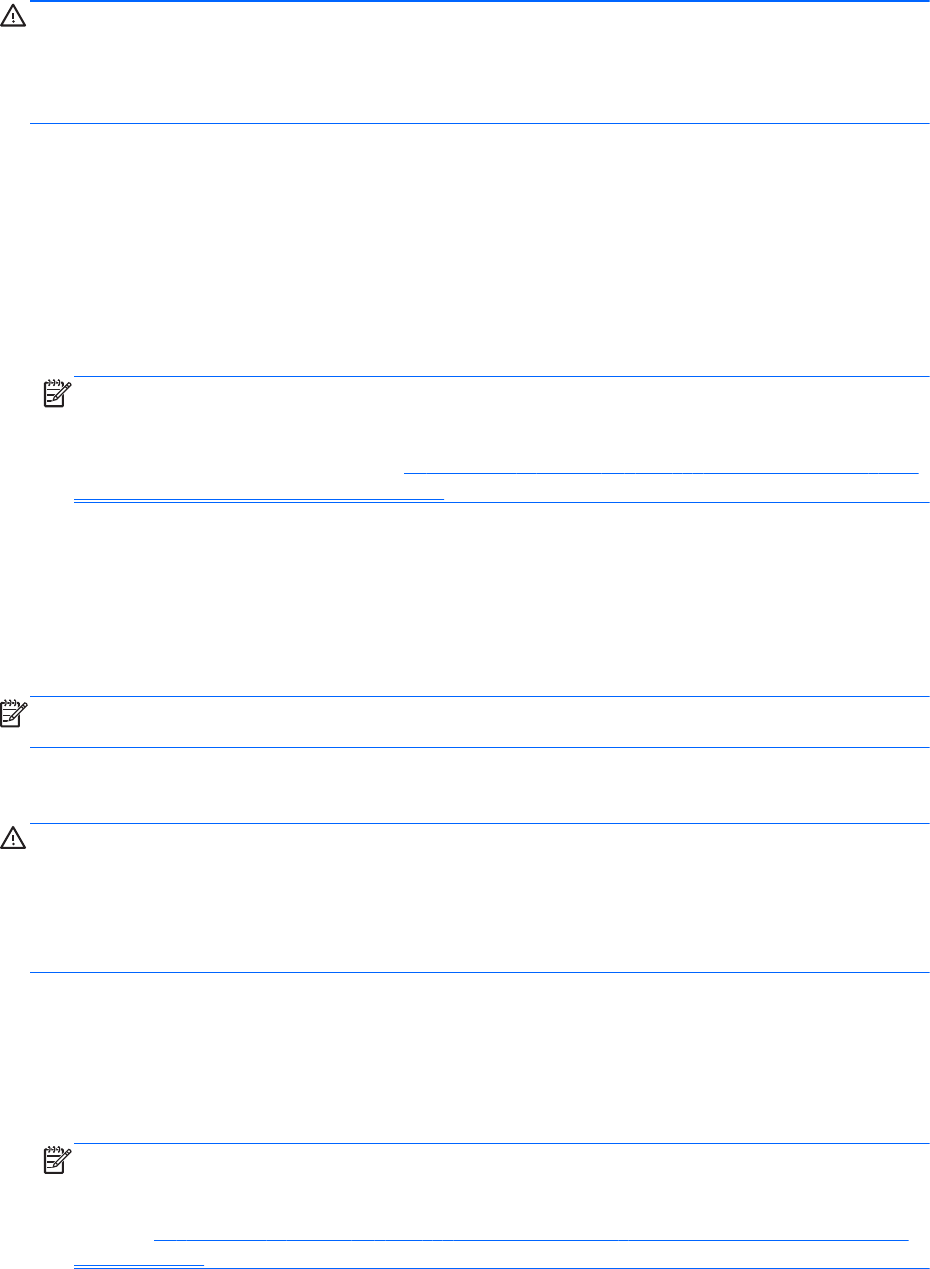930x1269 pixels.
Task: Click the rule beside the left-margin note icon
Action: pos(480,696)
